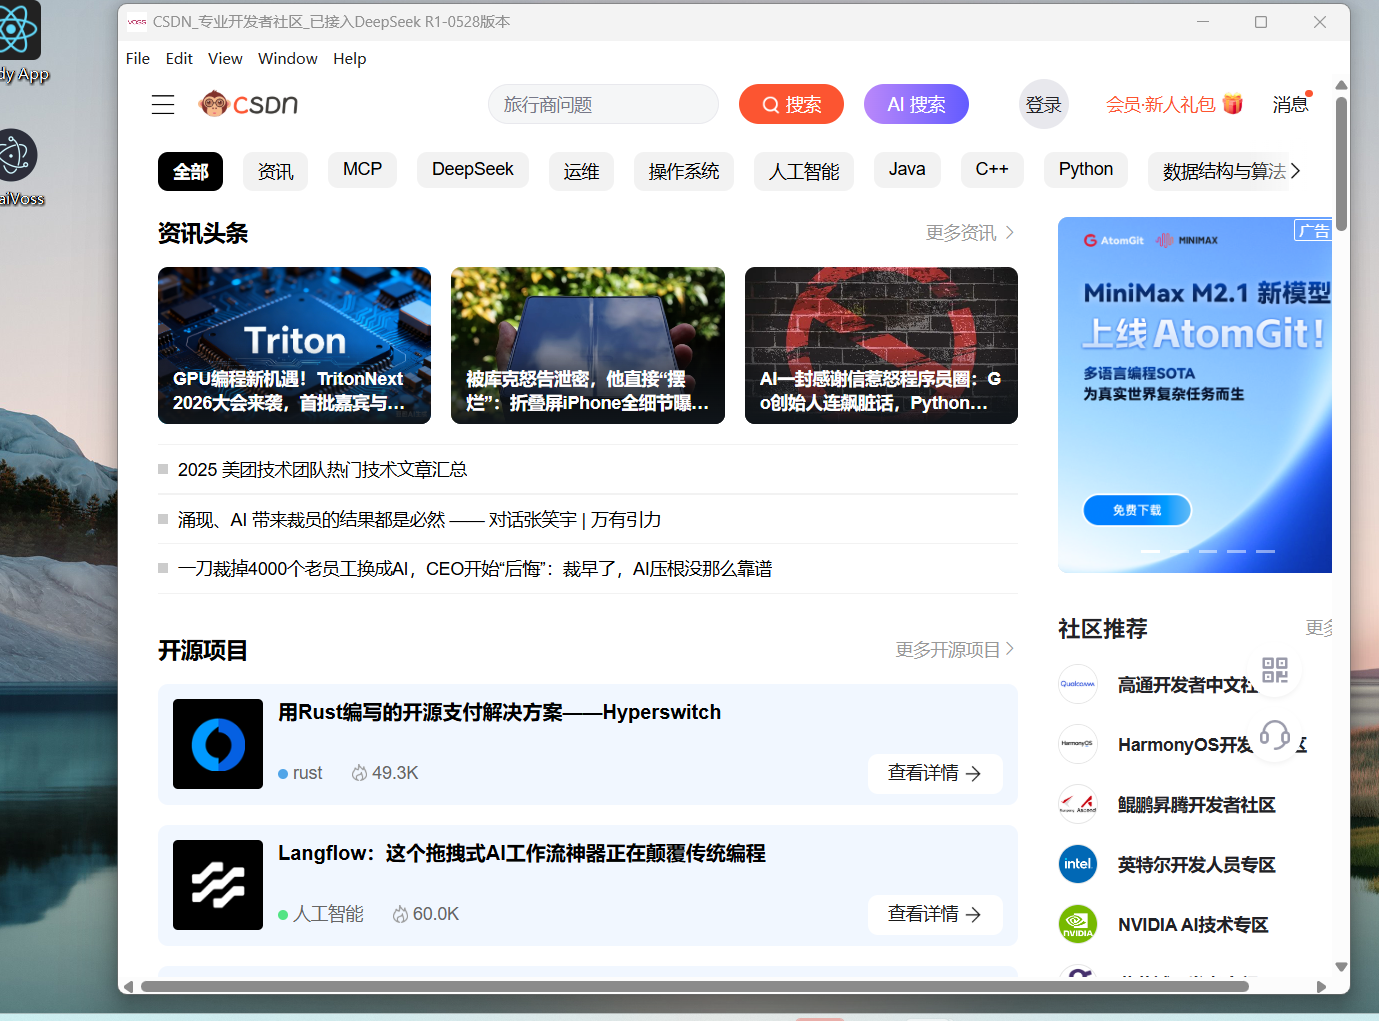Open the hamburger menu icon
This screenshot has height=1021, width=1379.
(x=163, y=104)
